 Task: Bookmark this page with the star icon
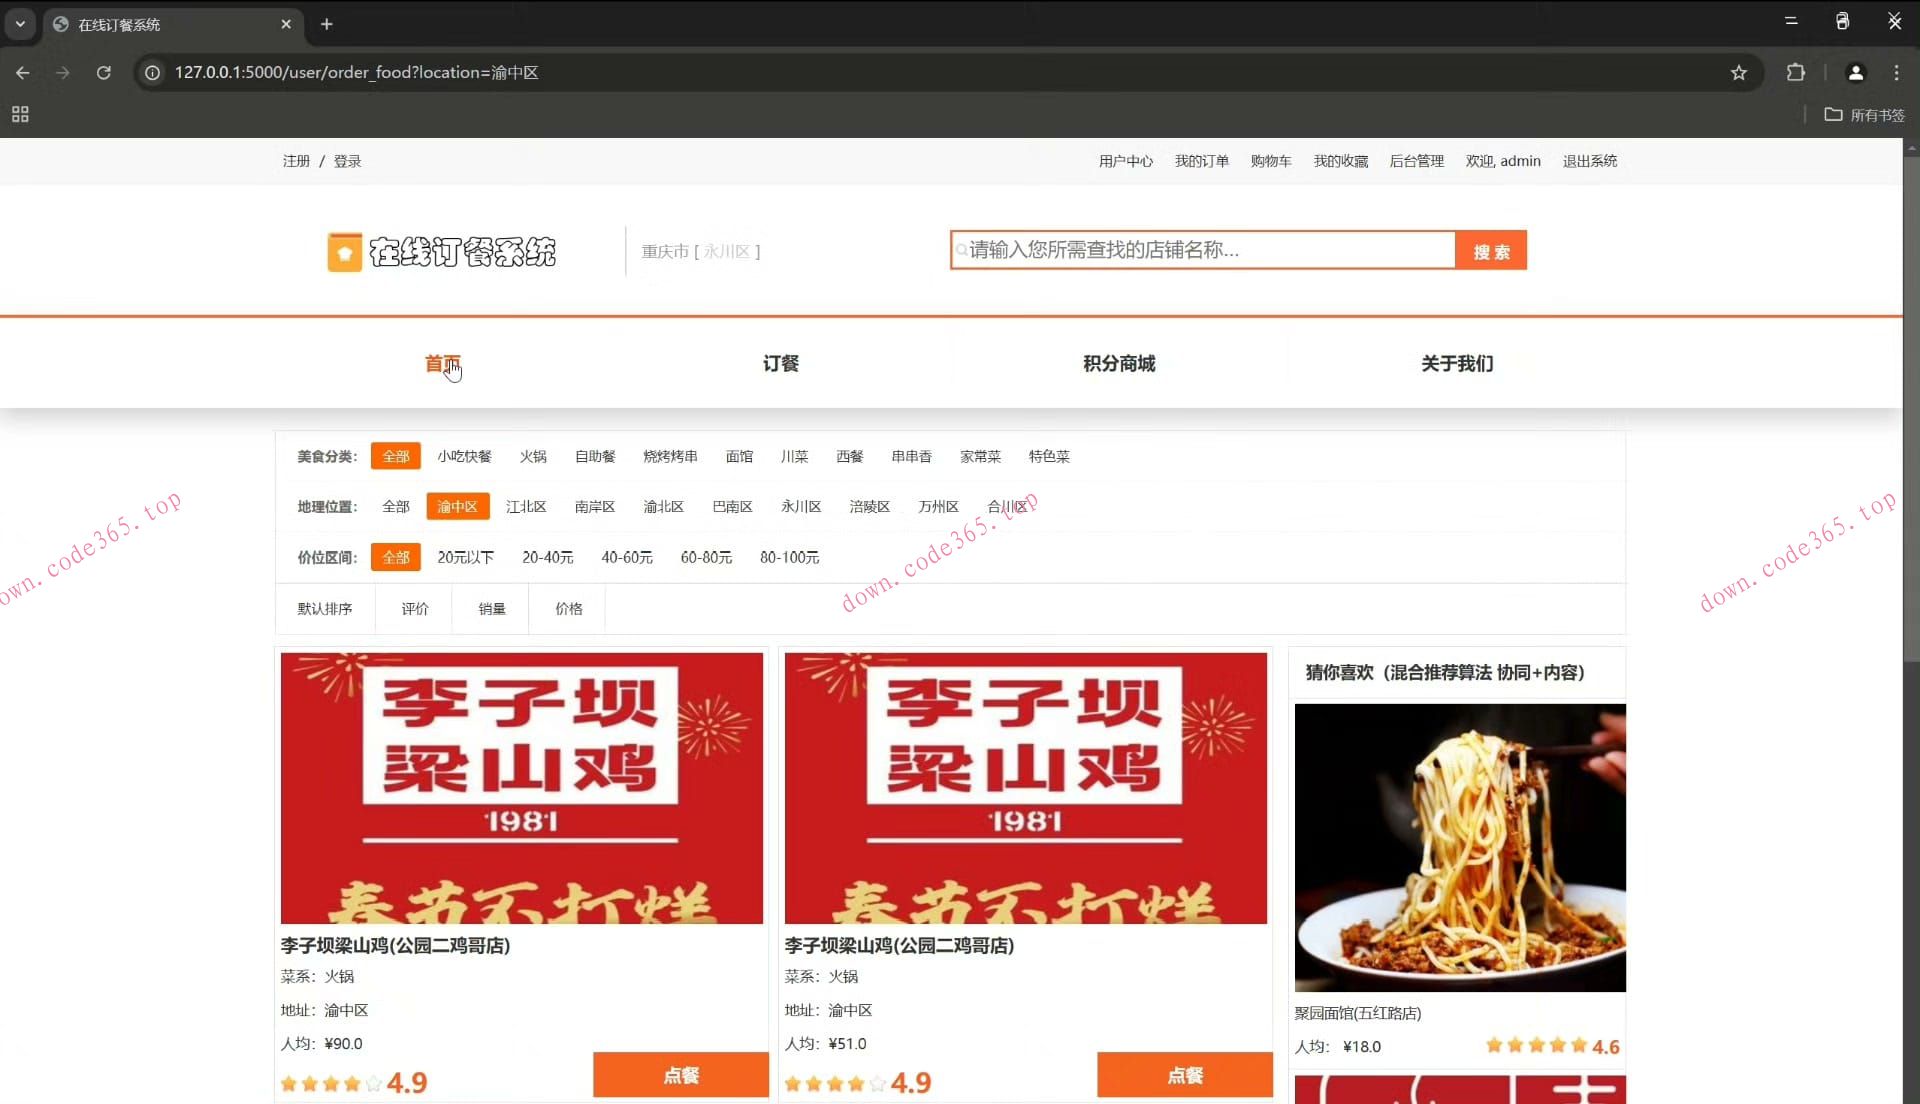tap(1739, 72)
